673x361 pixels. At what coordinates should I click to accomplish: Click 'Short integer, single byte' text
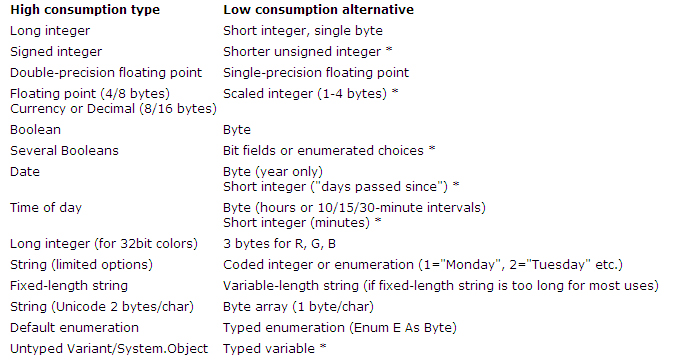[x=303, y=31]
